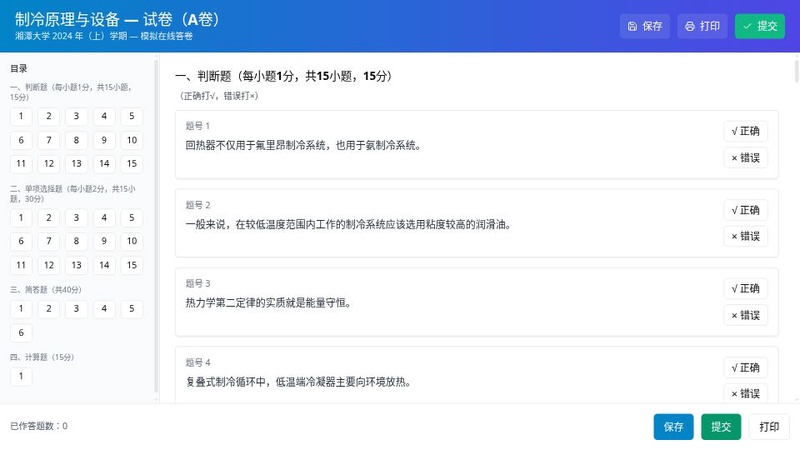Screen dimensions: 800x450
Task: Jump to 判断题 question 15 in sidebar
Action: click(132, 164)
